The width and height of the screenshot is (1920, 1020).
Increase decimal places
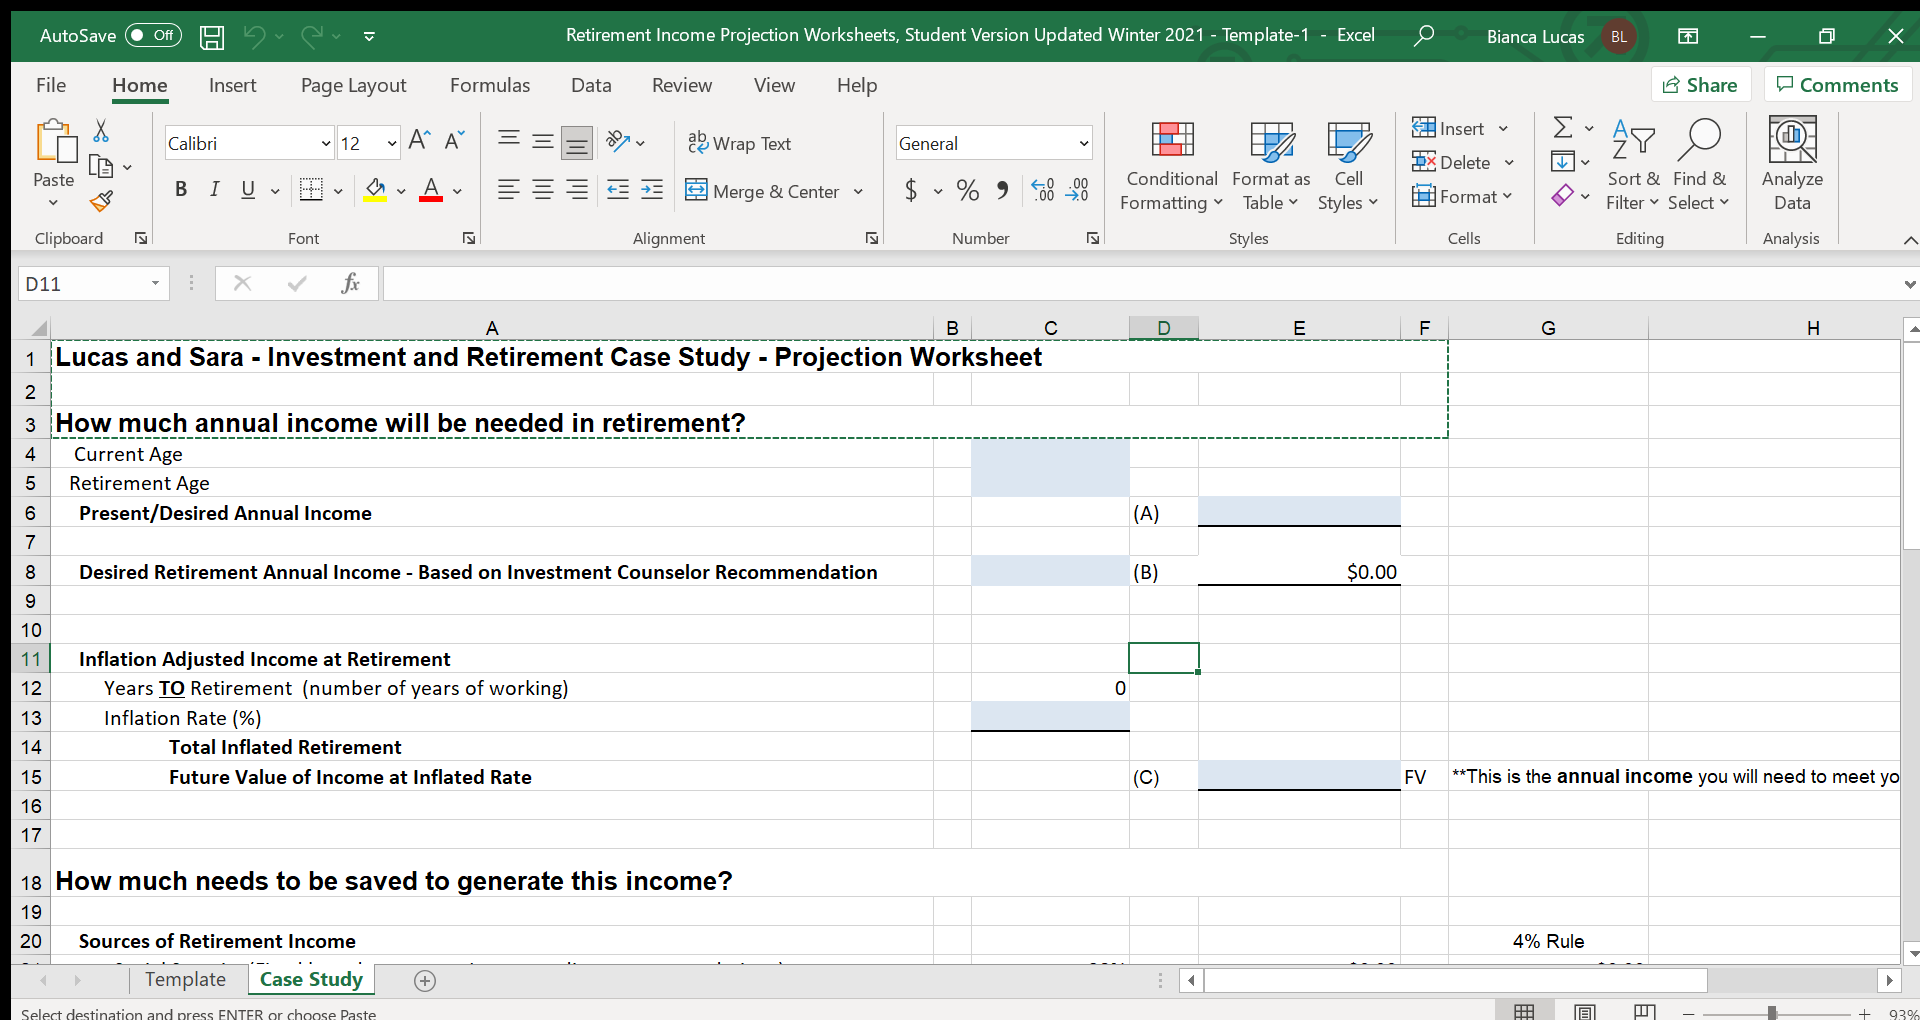point(1043,190)
